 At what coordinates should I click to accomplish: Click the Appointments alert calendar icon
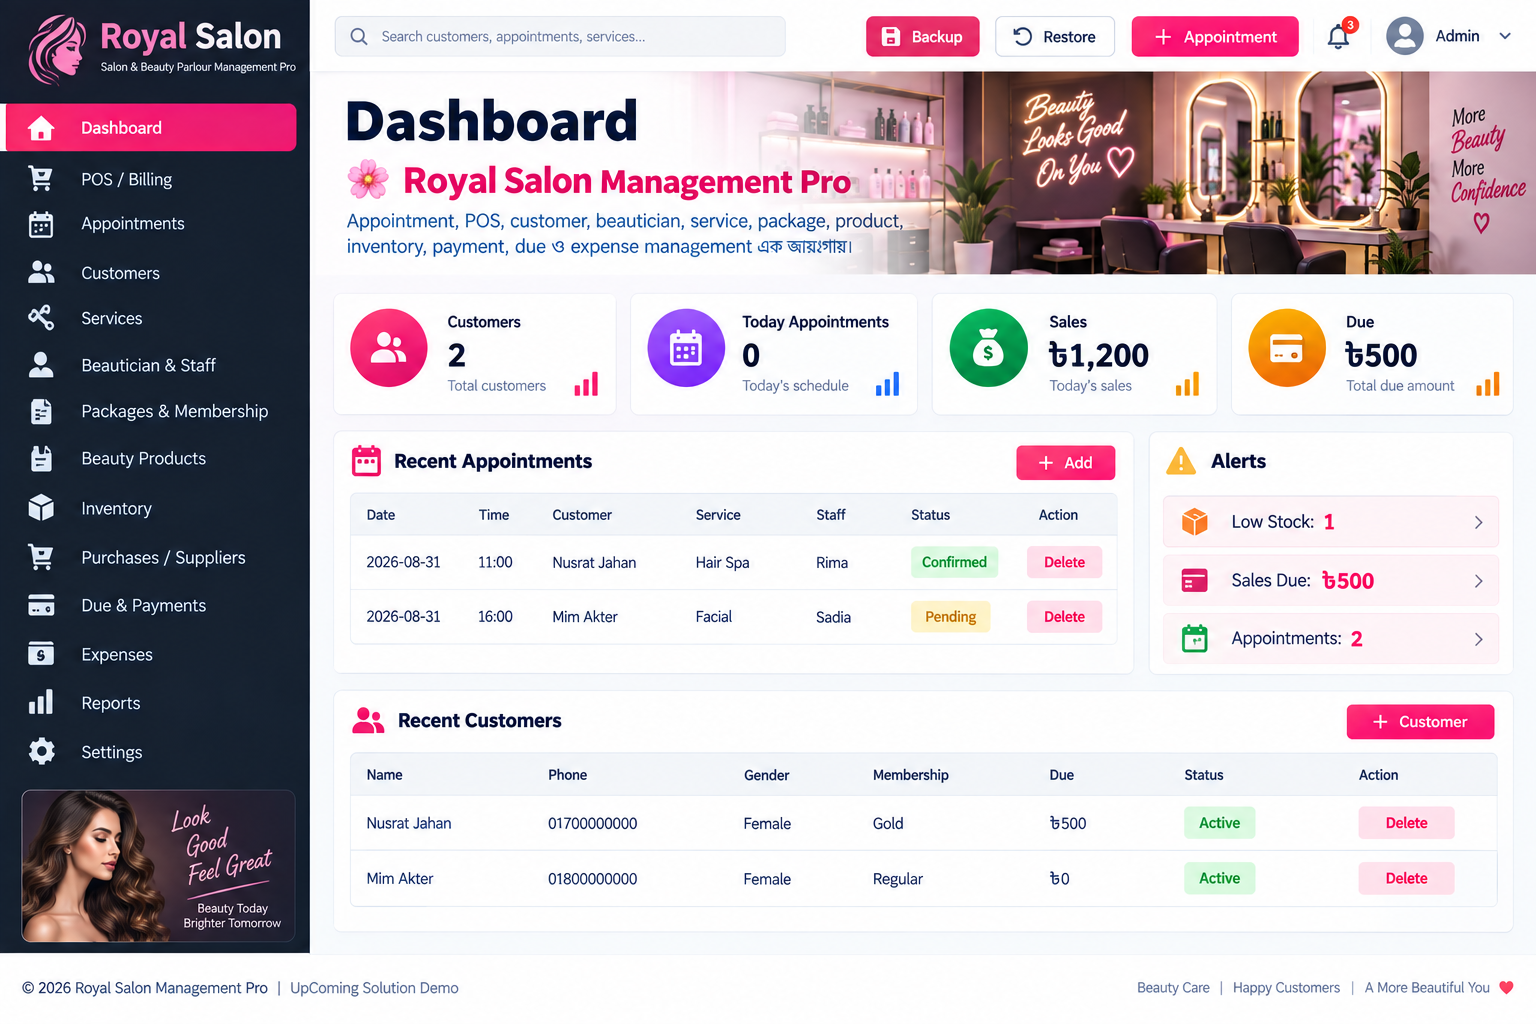[1195, 639]
